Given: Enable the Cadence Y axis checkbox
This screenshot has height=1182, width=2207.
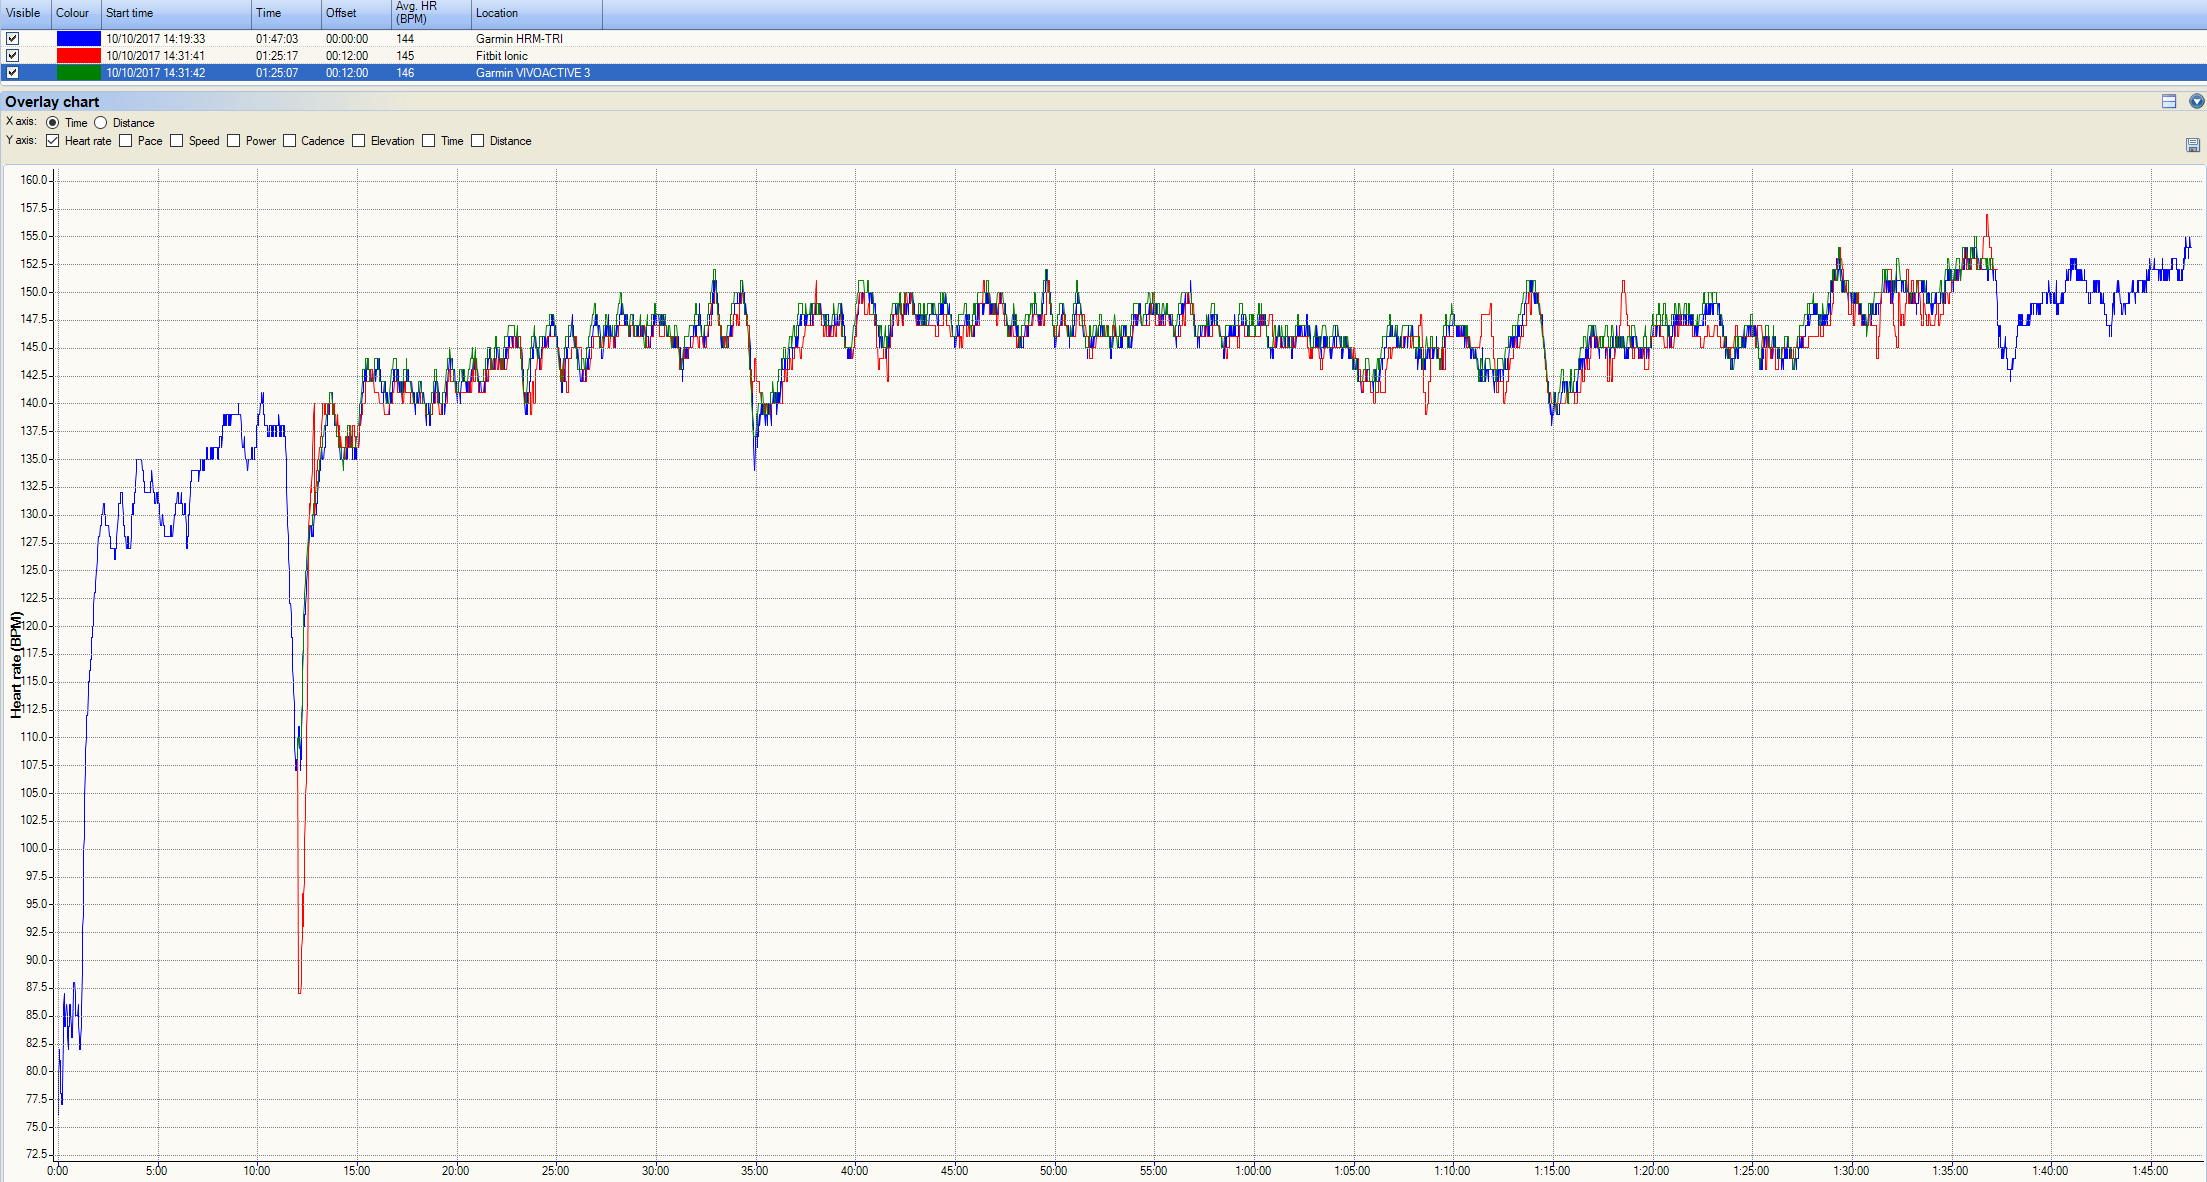Looking at the screenshot, I should click(290, 141).
